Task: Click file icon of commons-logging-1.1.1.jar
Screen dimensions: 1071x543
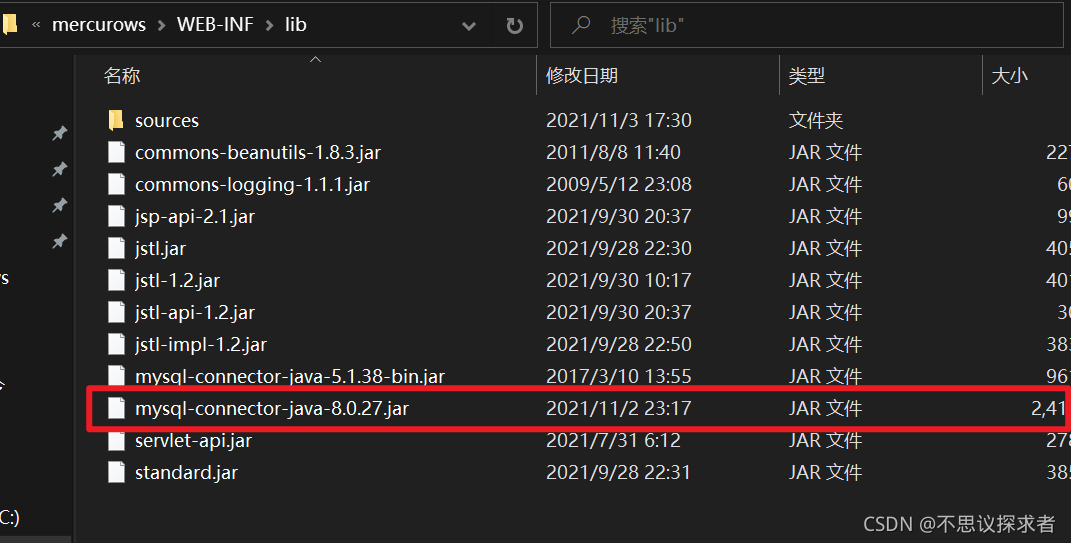Action: [116, 184]
